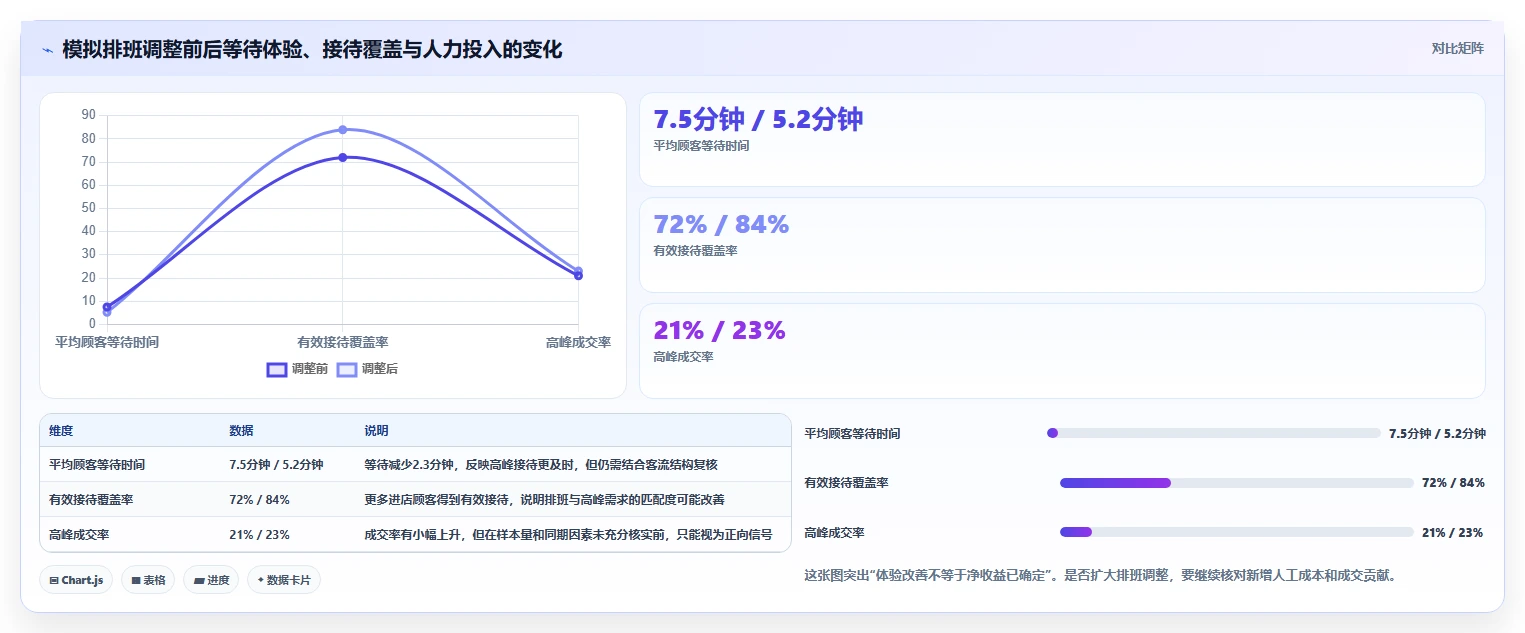Screen dimensions: 1525x633
Task: Click the 有效接待覆盖率 progress bar
Action: [1237, 483]
